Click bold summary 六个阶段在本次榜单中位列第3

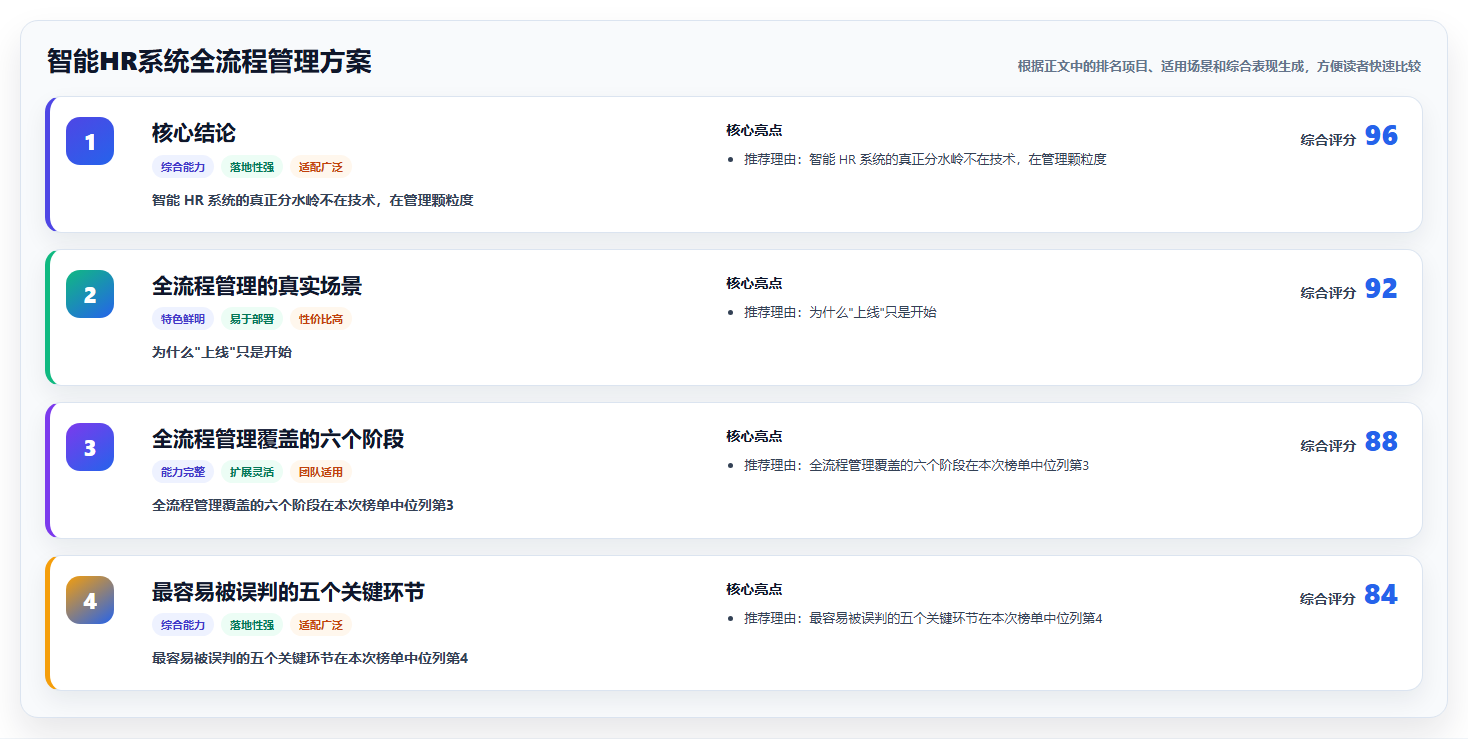(x=303, y=505)
